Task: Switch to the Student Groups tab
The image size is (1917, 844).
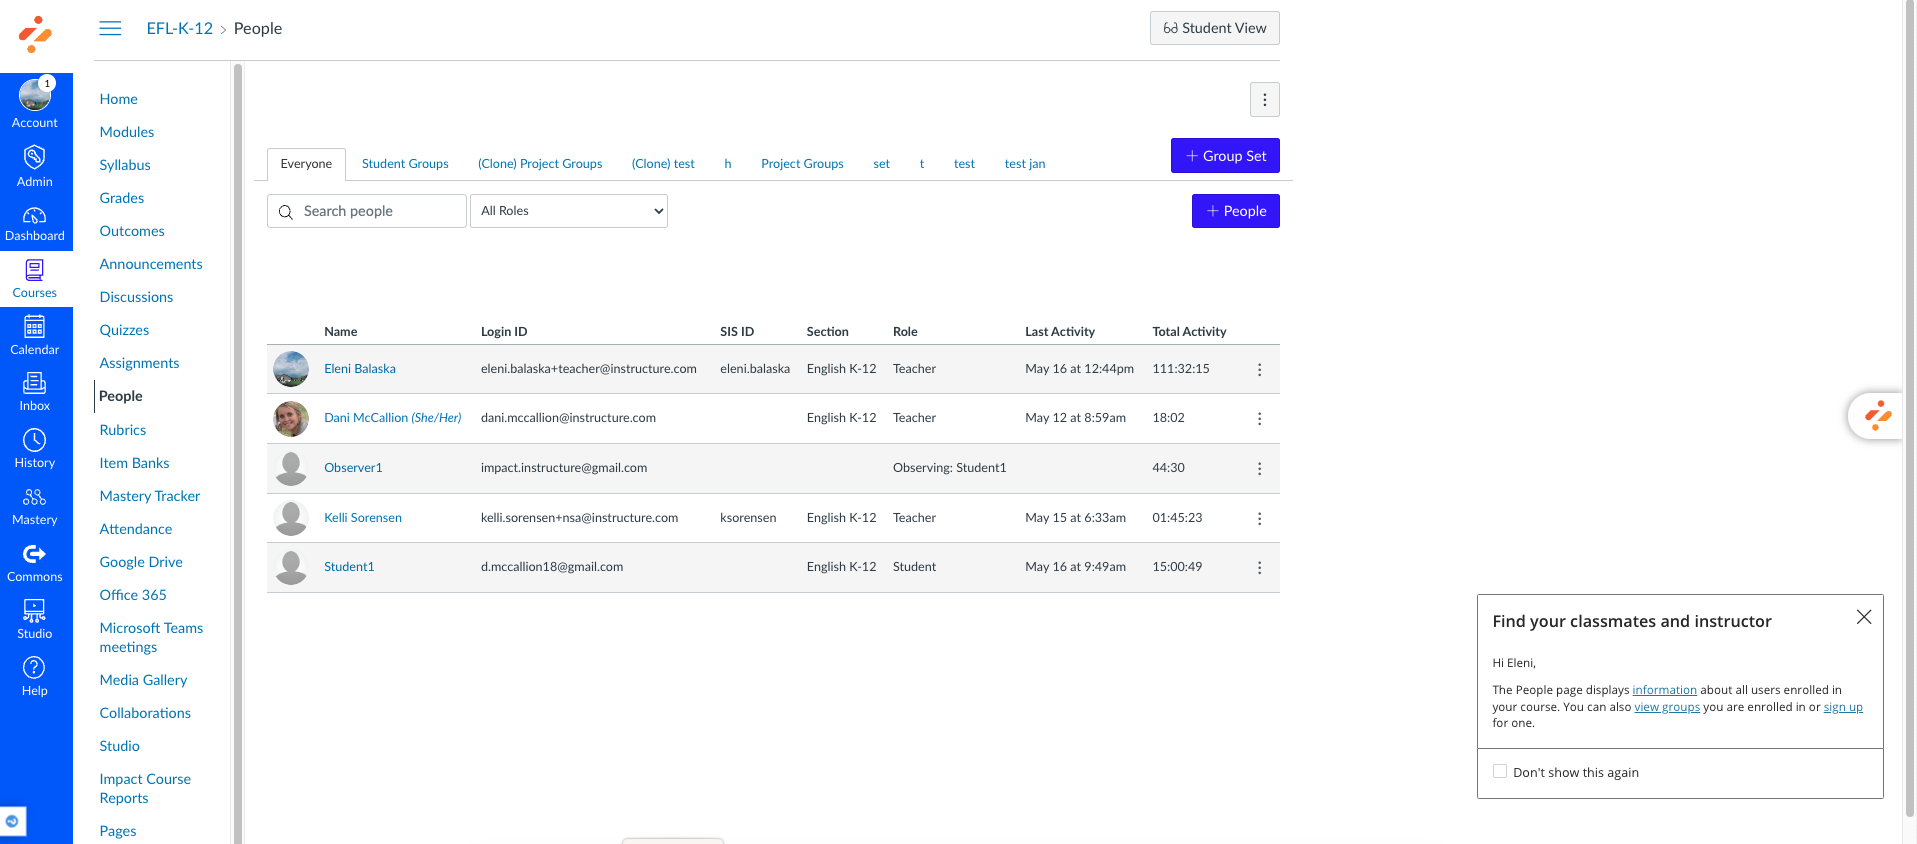Action: click(405, 164)
